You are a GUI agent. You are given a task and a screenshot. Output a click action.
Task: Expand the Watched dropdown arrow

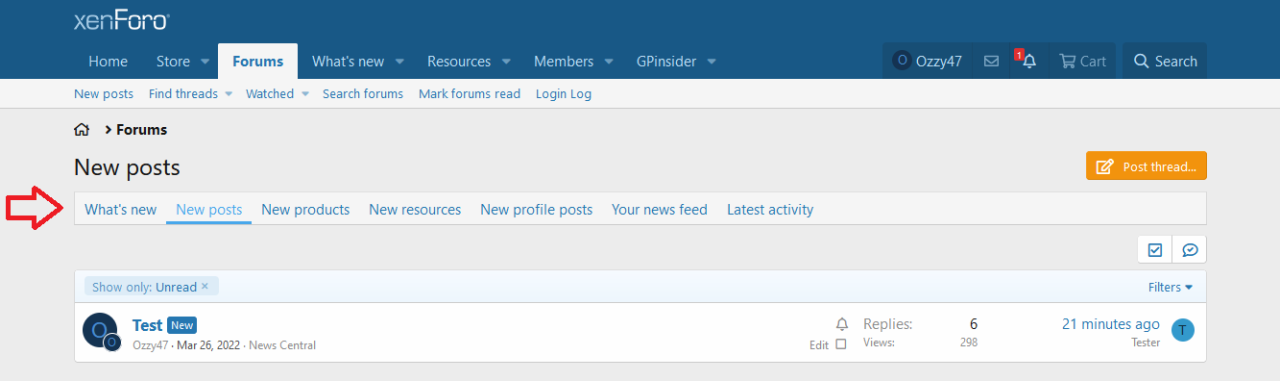click(x=304, y=94)
